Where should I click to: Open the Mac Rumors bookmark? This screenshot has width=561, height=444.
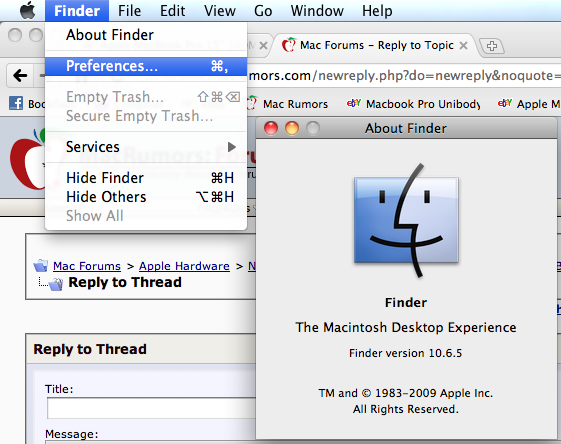287,104
